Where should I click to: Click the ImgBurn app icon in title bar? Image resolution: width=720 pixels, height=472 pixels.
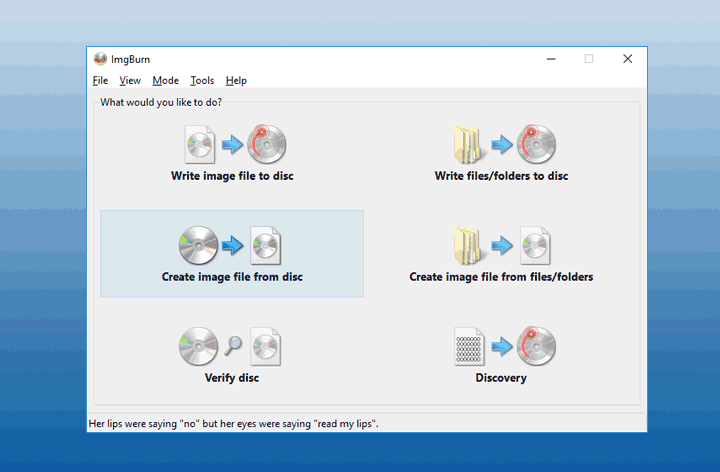pos(100,59)
